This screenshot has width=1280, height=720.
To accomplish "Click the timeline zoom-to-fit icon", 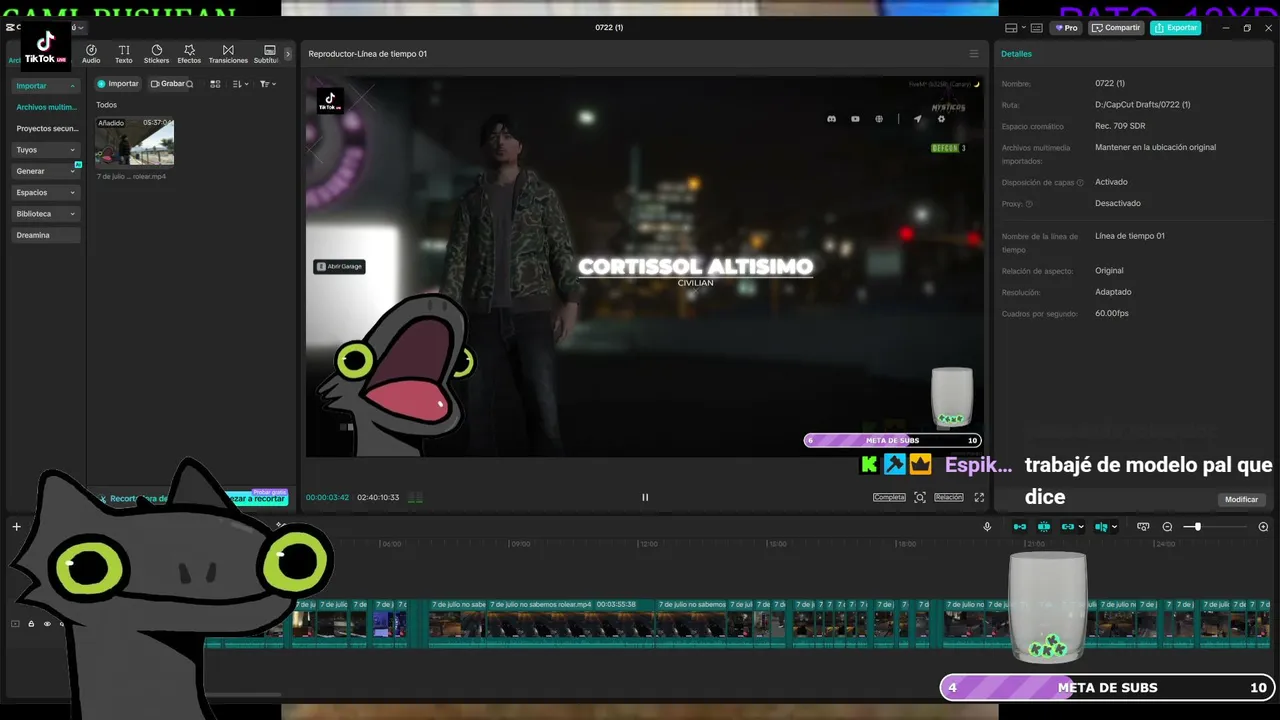I will tap(1143, 527).
